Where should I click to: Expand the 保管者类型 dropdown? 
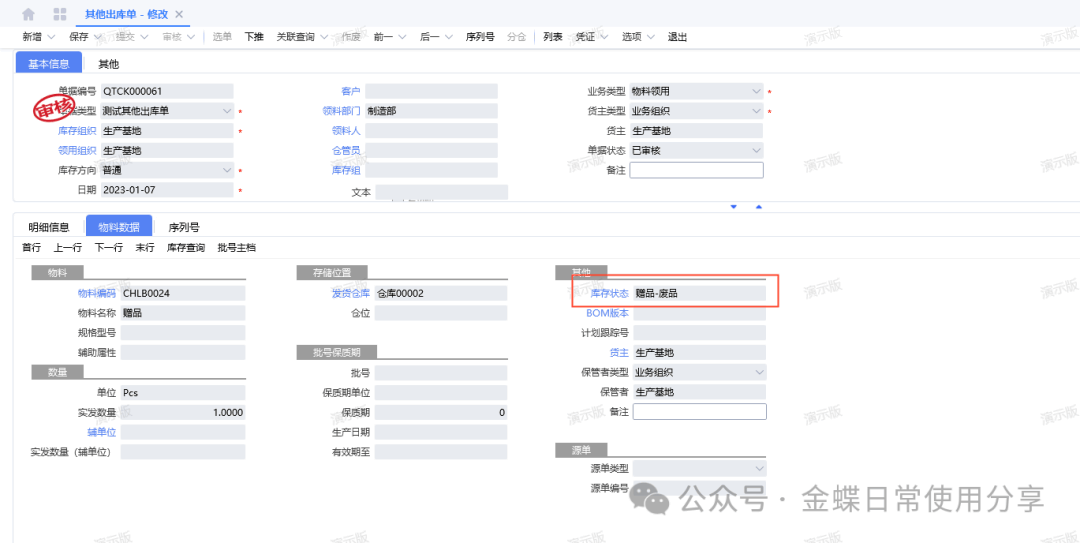pyautogui.click(x=758, y=372)
